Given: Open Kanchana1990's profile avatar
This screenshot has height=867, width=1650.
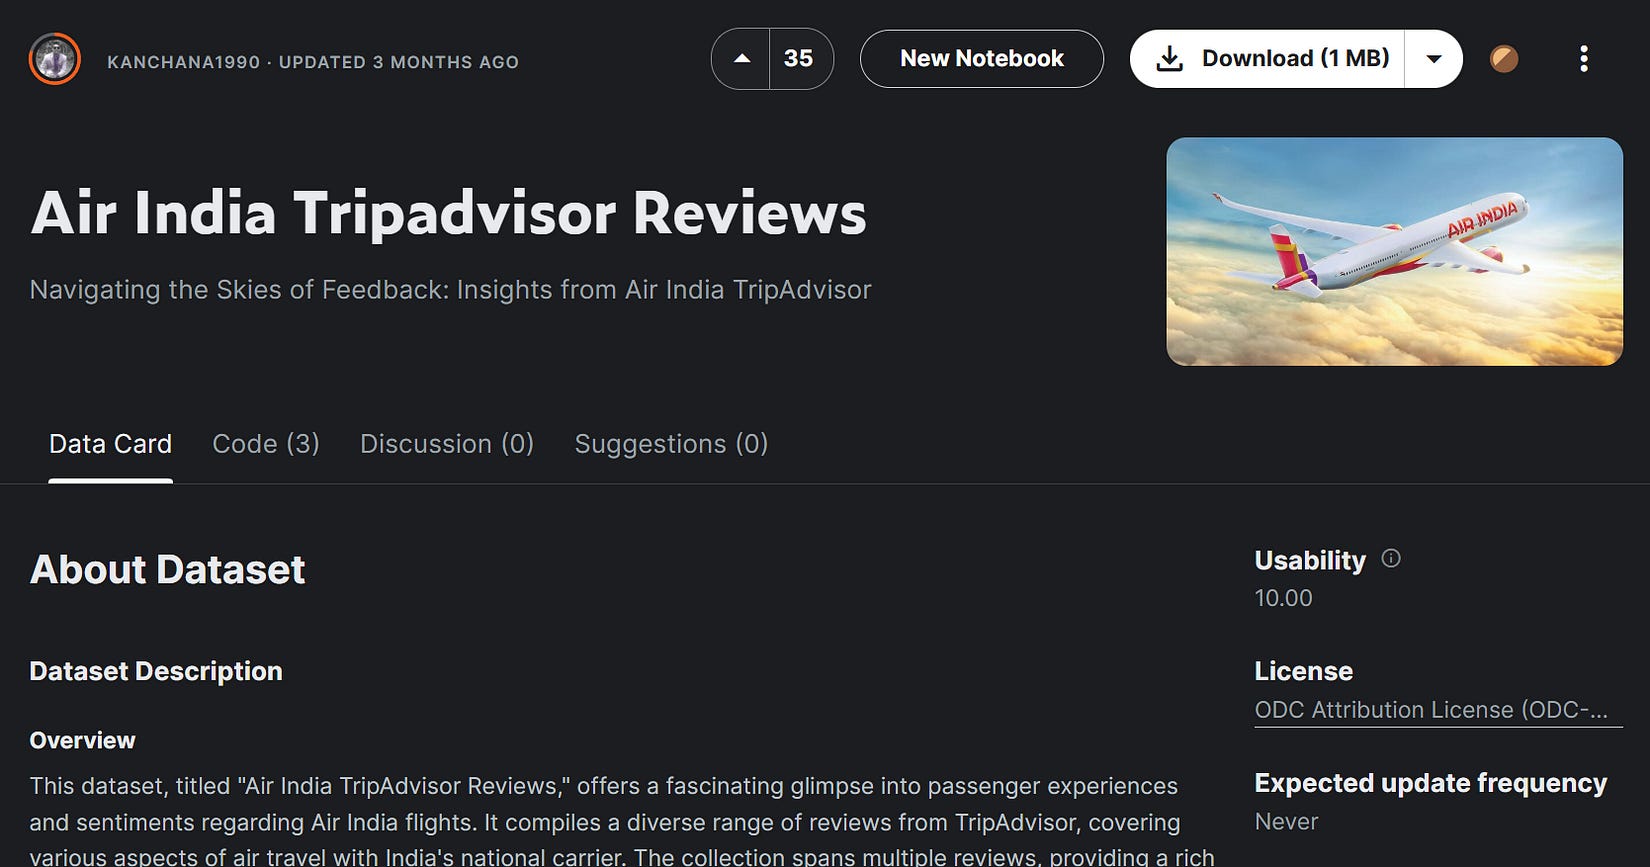Looking at the screenshot, I should 55,59.
